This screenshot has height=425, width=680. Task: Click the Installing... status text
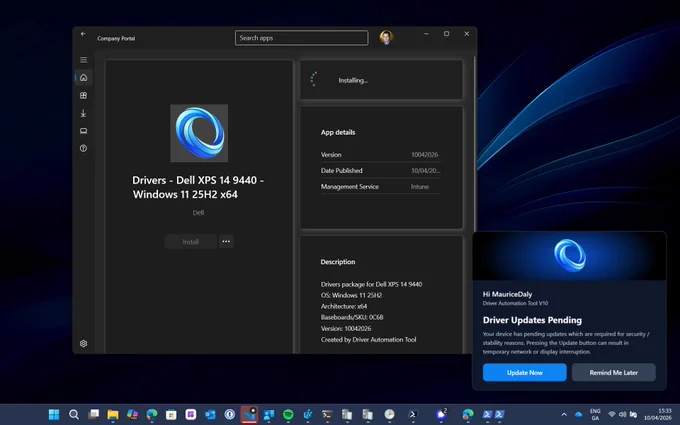click(x=353, y=80)
